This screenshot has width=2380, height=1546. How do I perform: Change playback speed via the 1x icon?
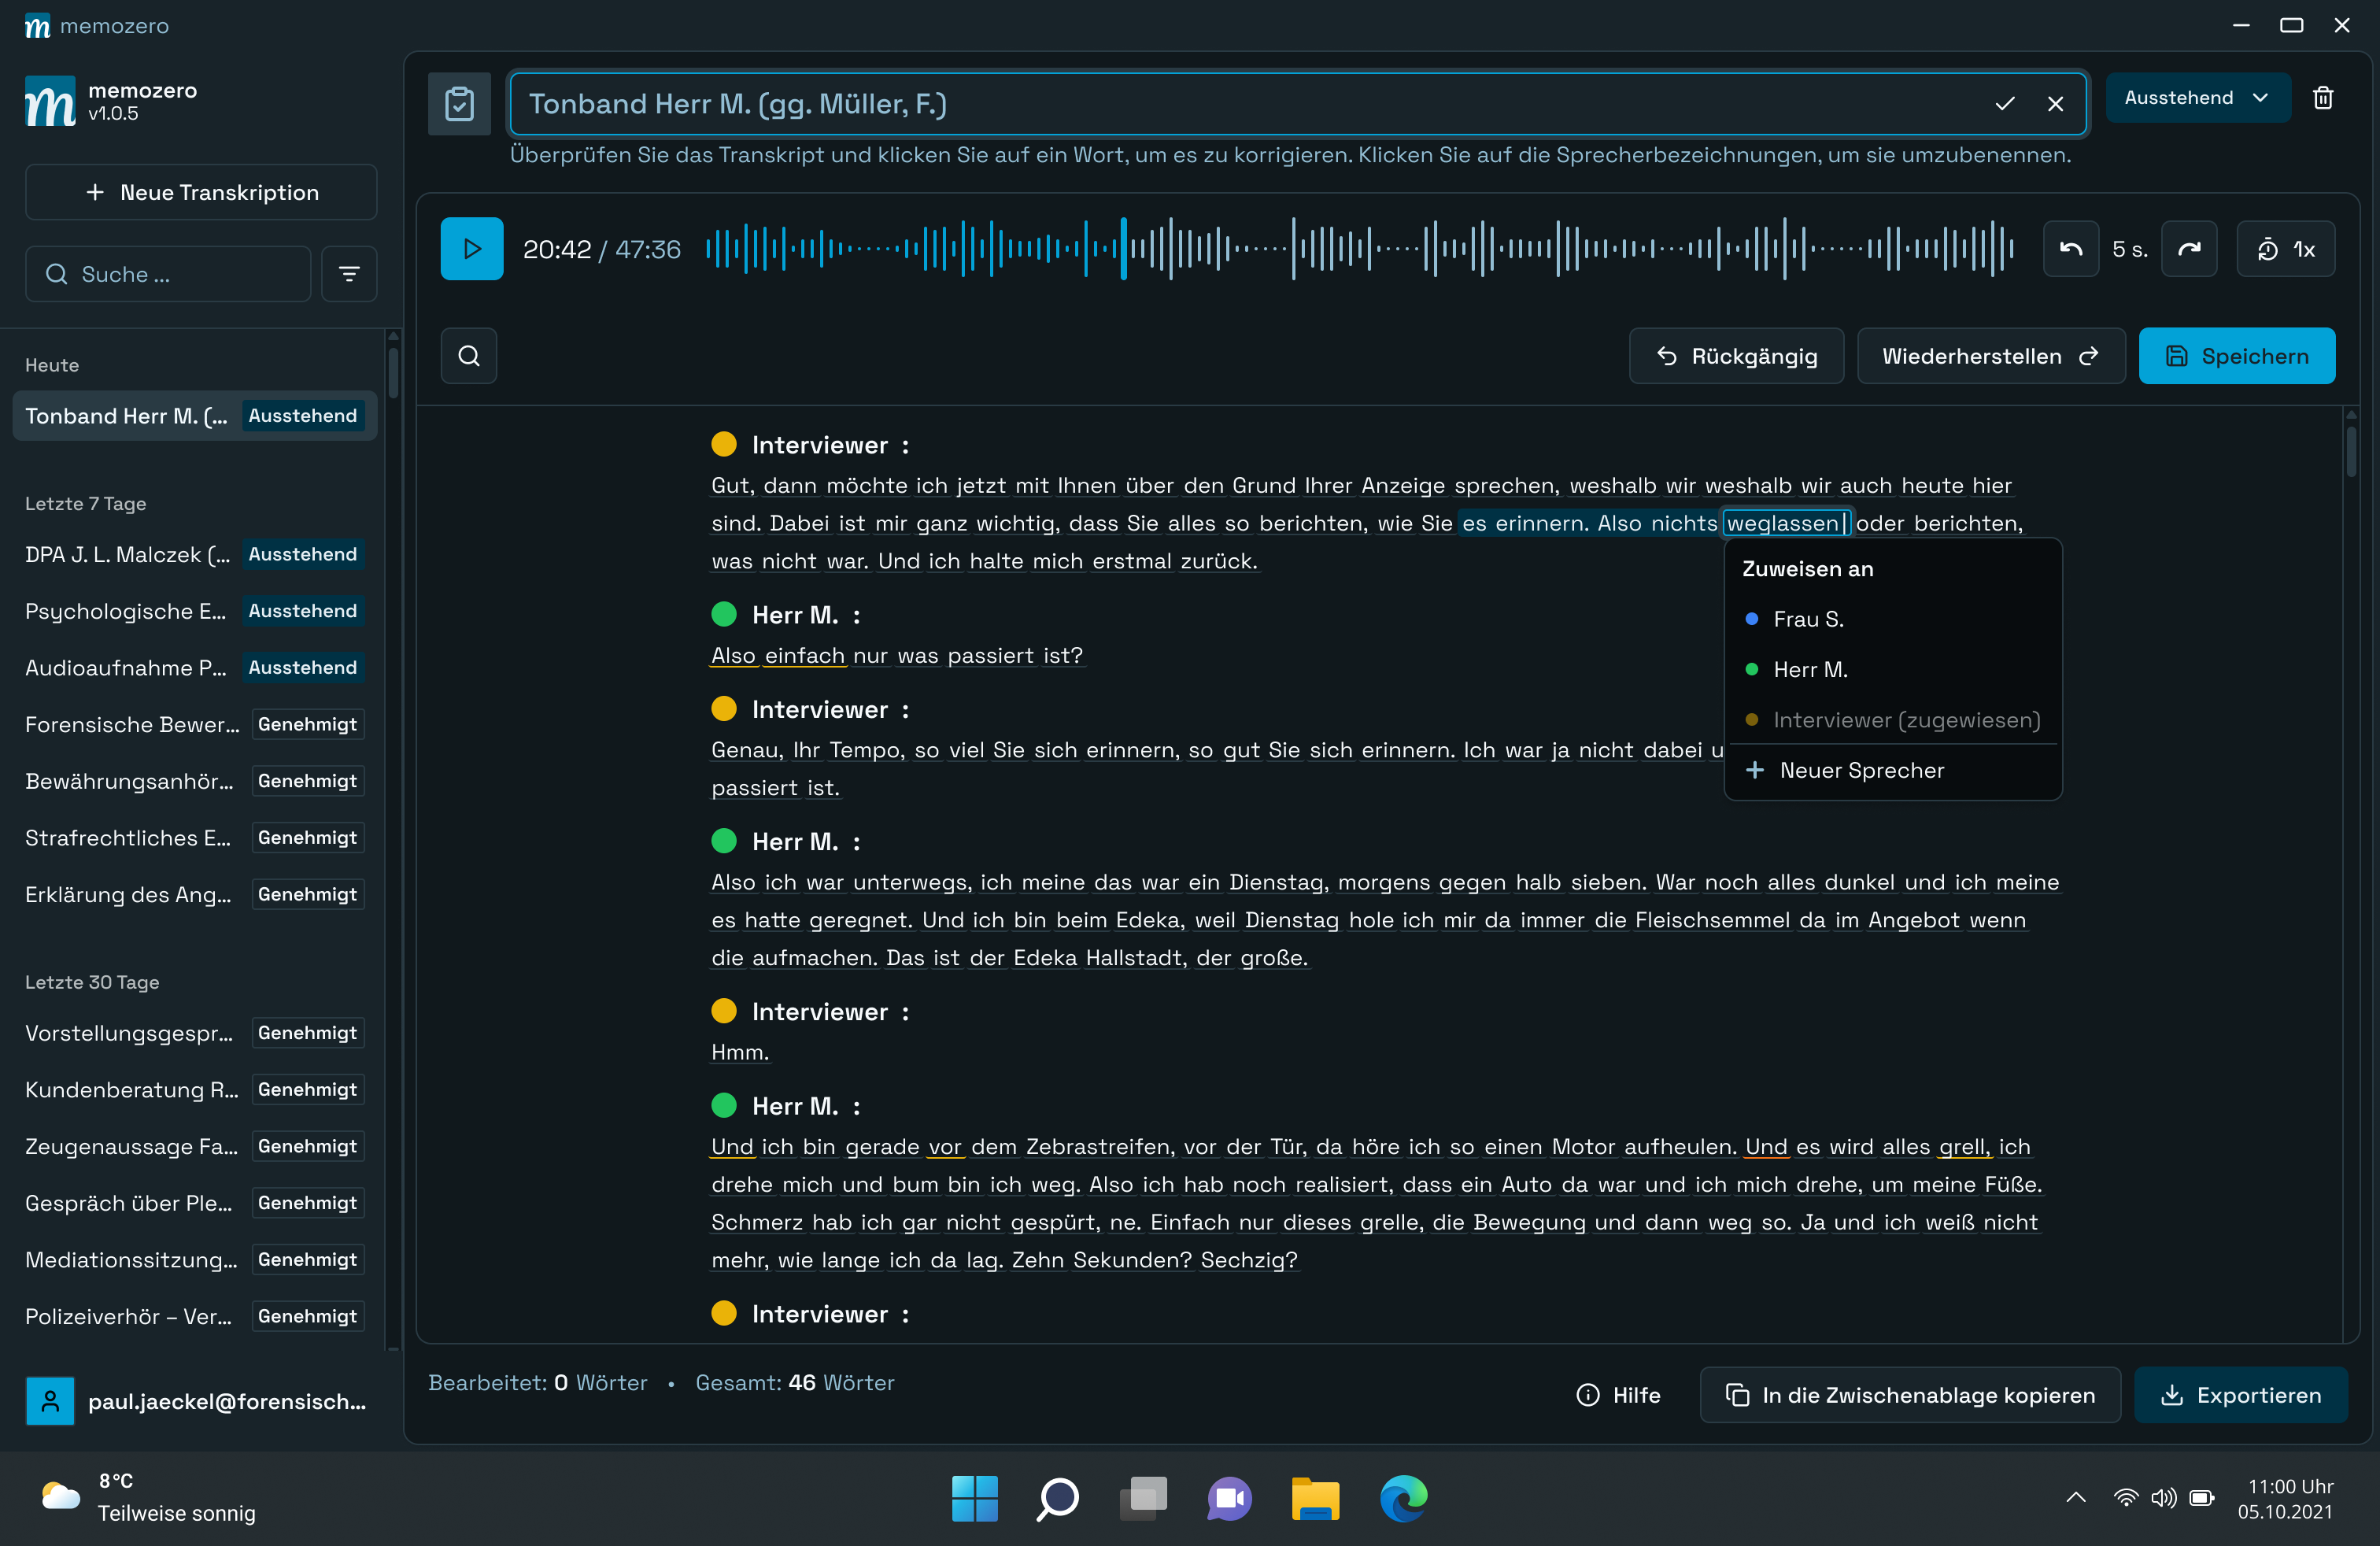[x=2286, y=248]
